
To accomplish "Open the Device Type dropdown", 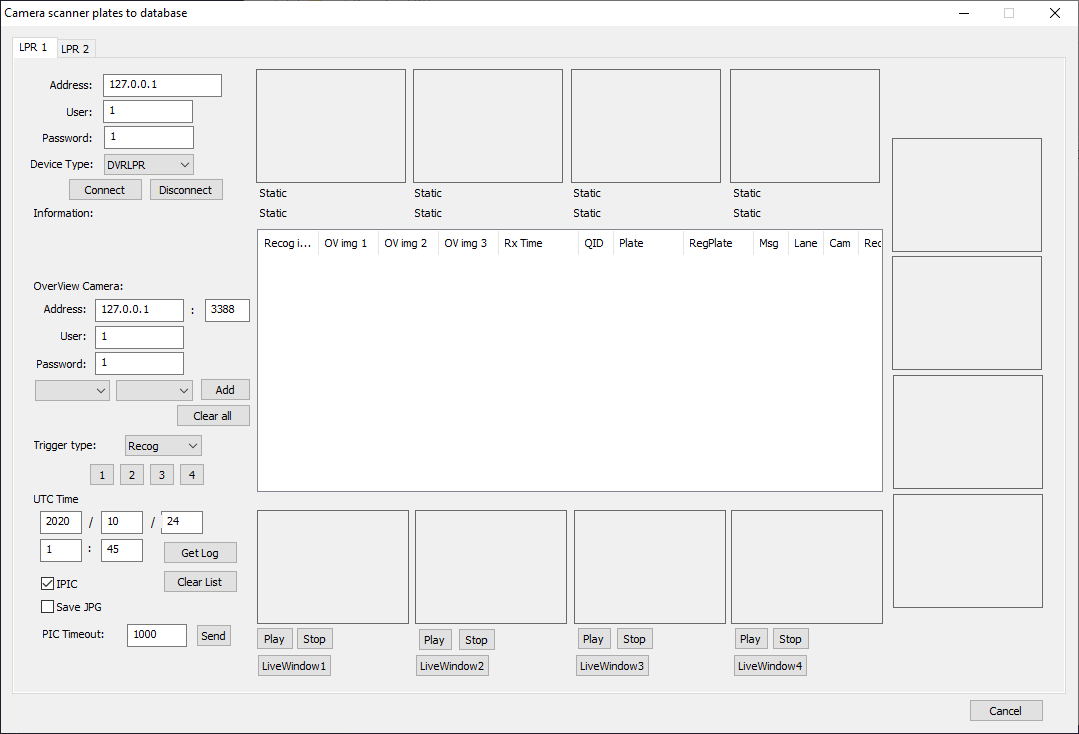I will pos(148,164).
